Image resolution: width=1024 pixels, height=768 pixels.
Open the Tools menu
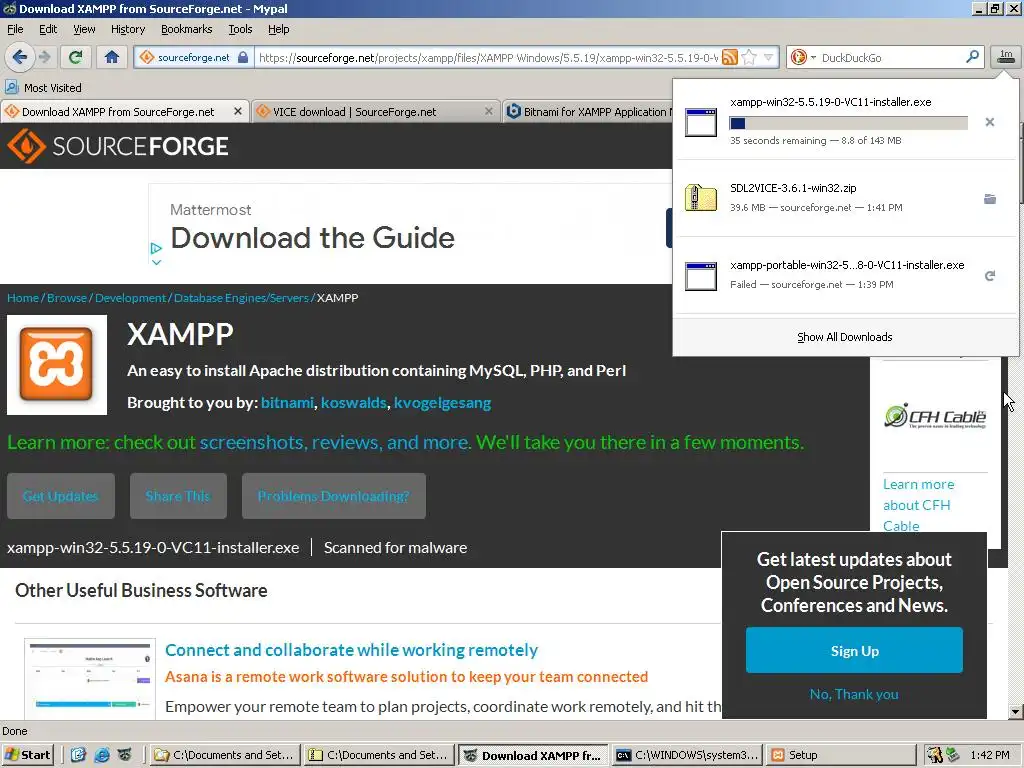coord(240,29)
